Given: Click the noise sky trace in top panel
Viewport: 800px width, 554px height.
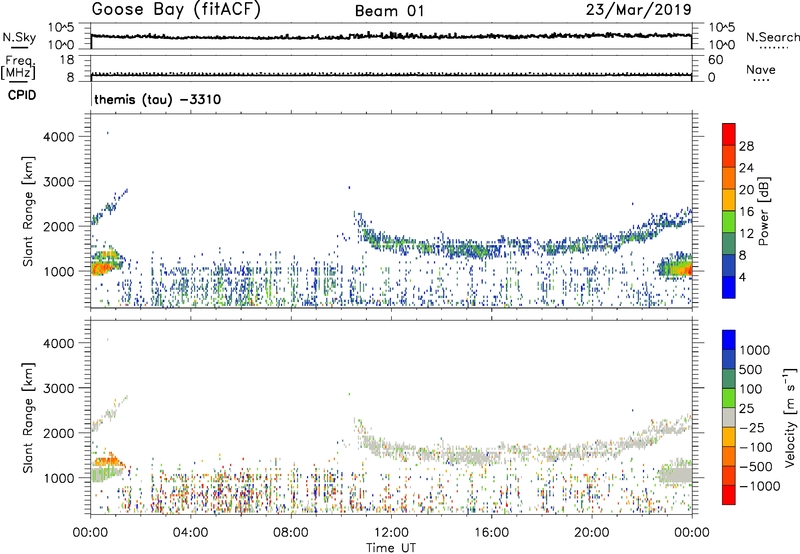Looking at the screenshot, I should click(x=391, y=36).
